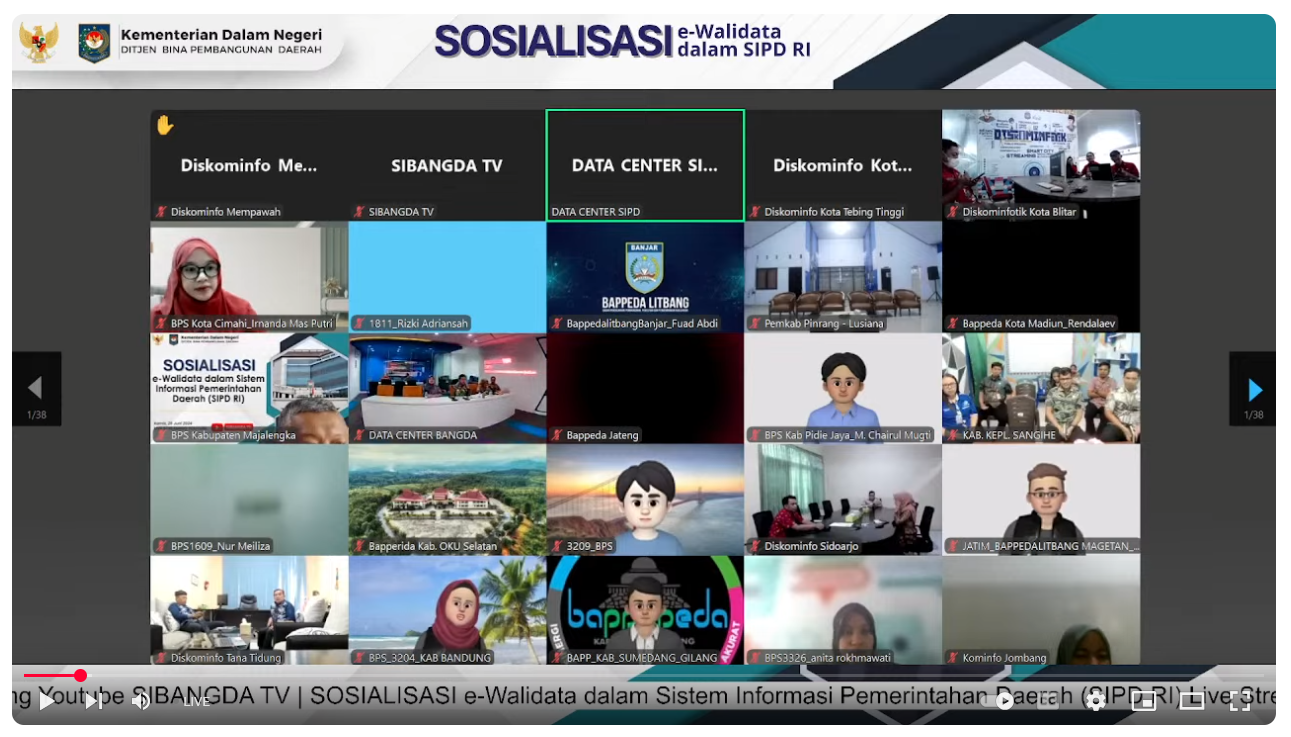
Task: Select the BPS Kabupaten Majalengka presentation tile
Action: coord(249,388)
